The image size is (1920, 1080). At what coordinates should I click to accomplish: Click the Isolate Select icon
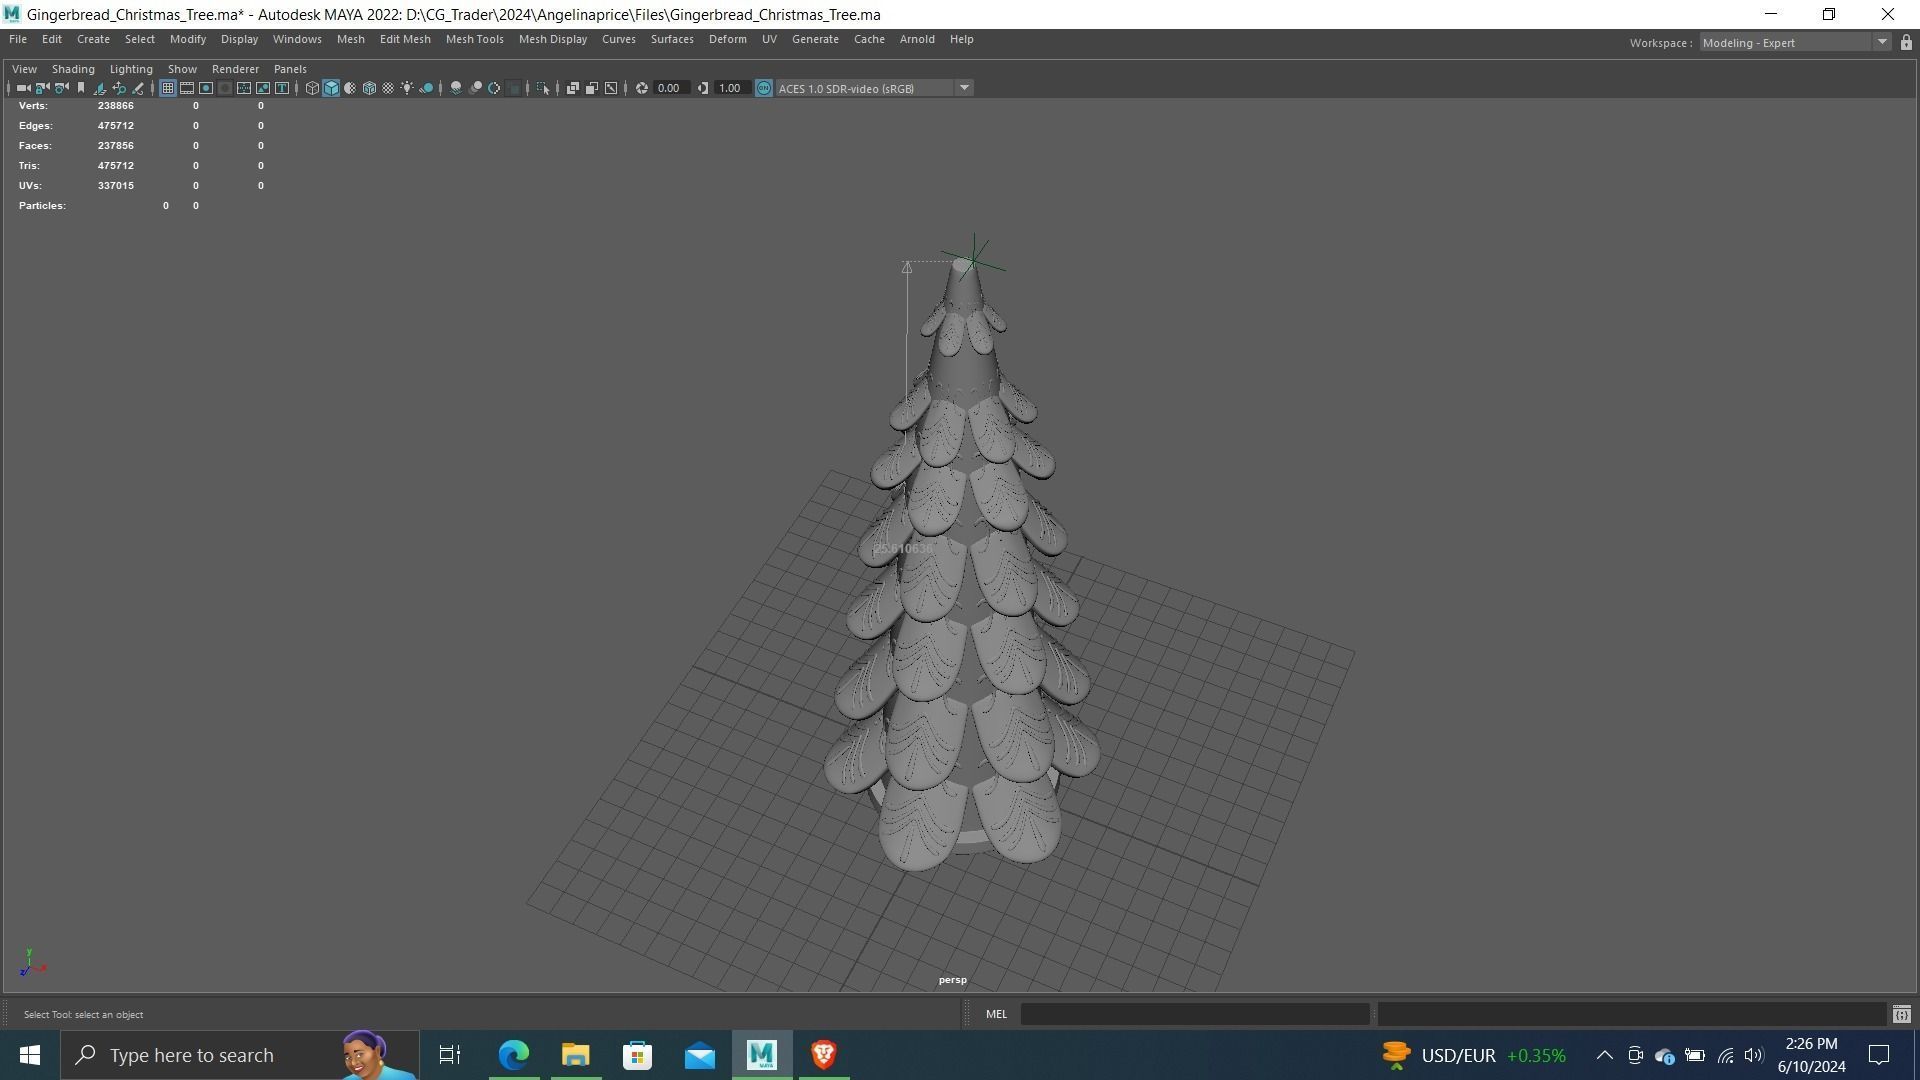pos(543,88)
